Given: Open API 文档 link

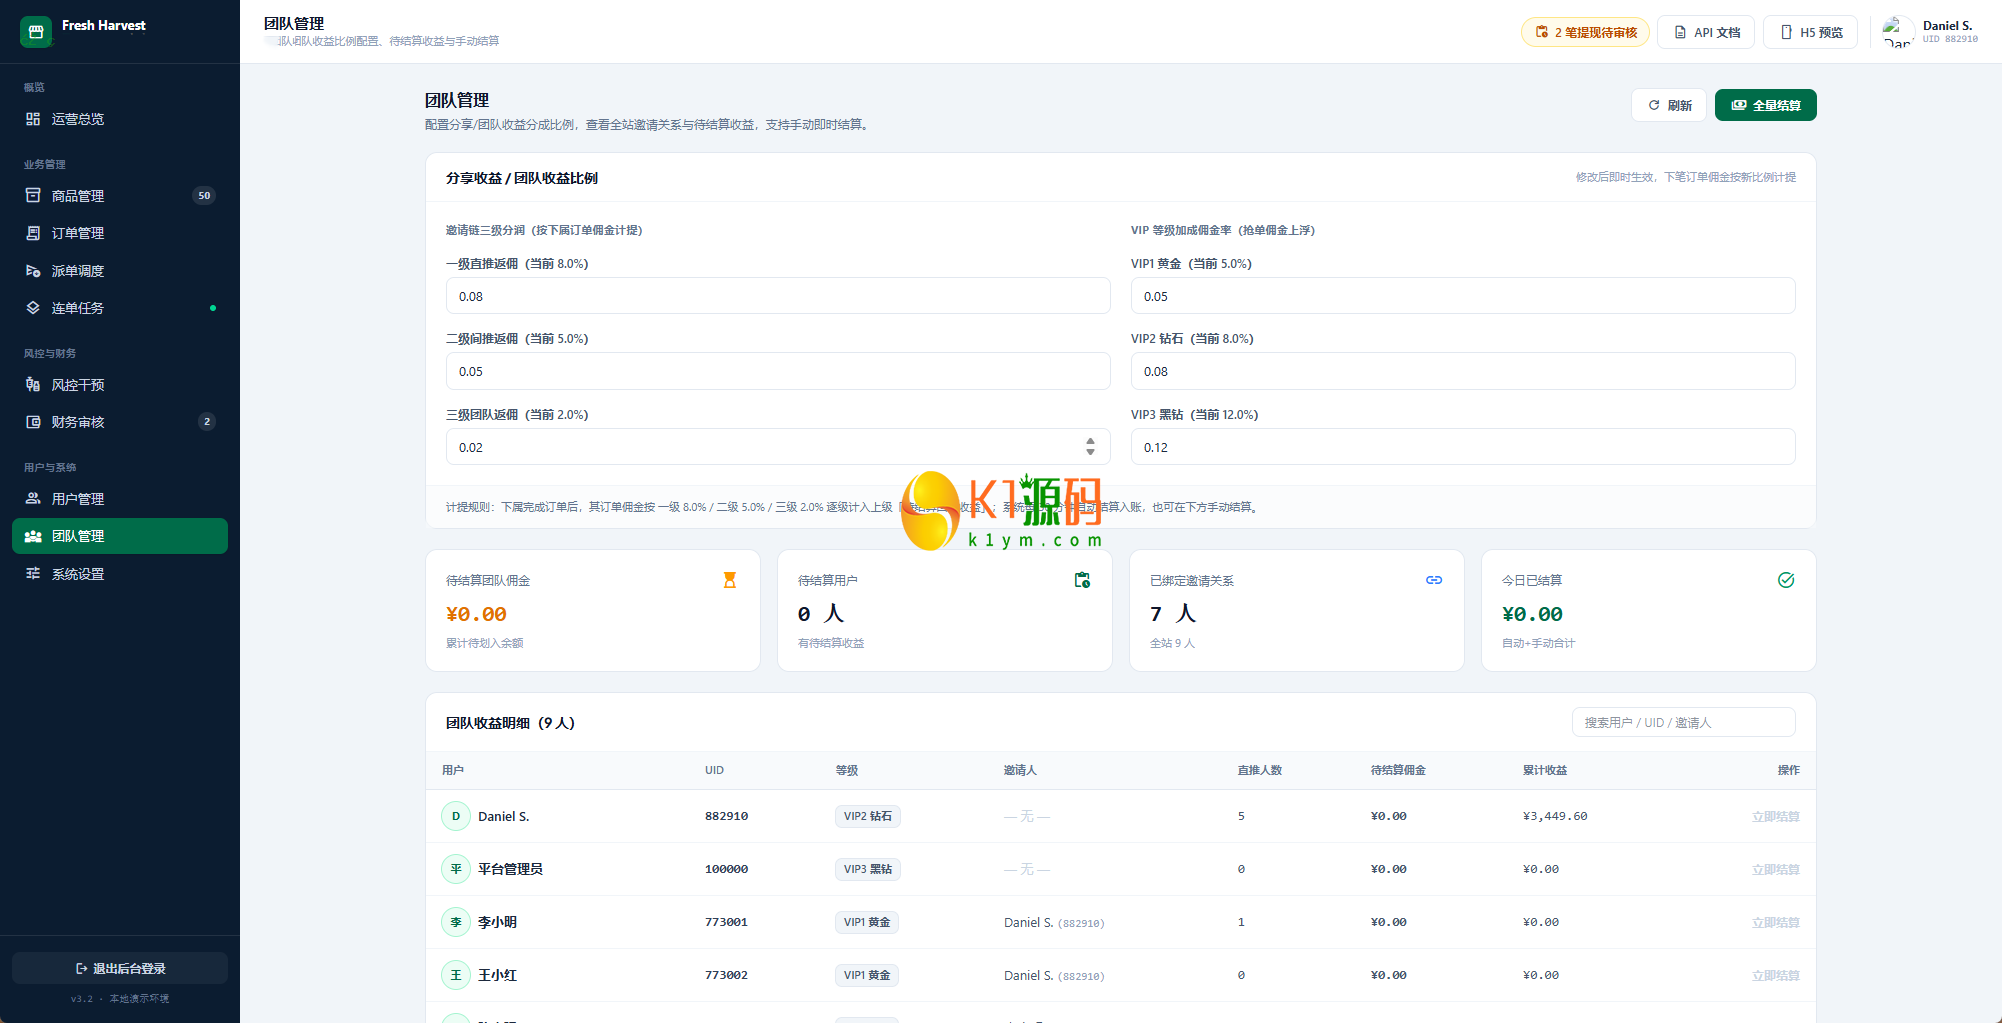Looking at the screenshot, I should (1706, 32).
